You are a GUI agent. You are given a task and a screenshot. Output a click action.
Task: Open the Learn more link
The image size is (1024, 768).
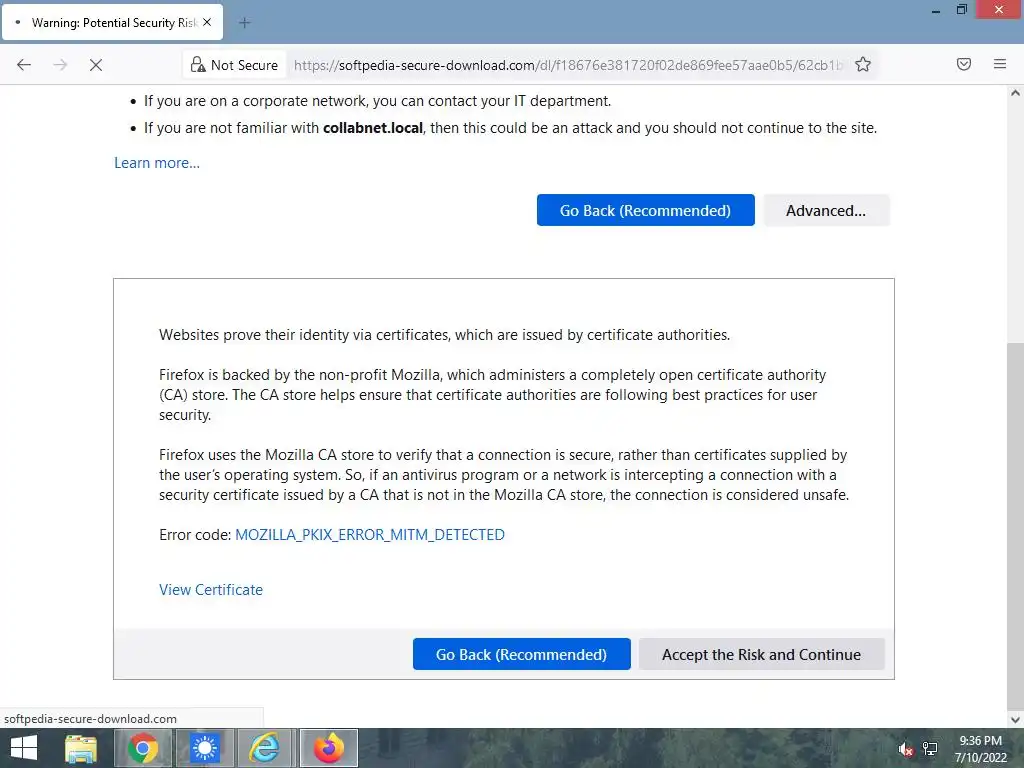[x=157, y=163]
